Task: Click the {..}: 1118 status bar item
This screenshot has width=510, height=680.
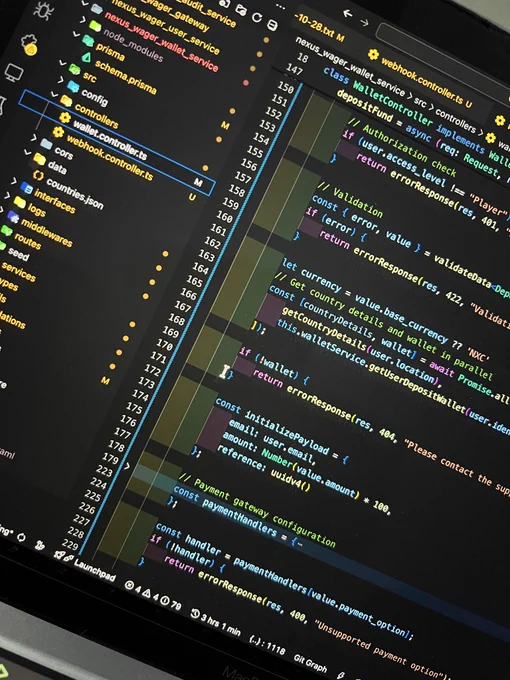Action: click(268, 645)
